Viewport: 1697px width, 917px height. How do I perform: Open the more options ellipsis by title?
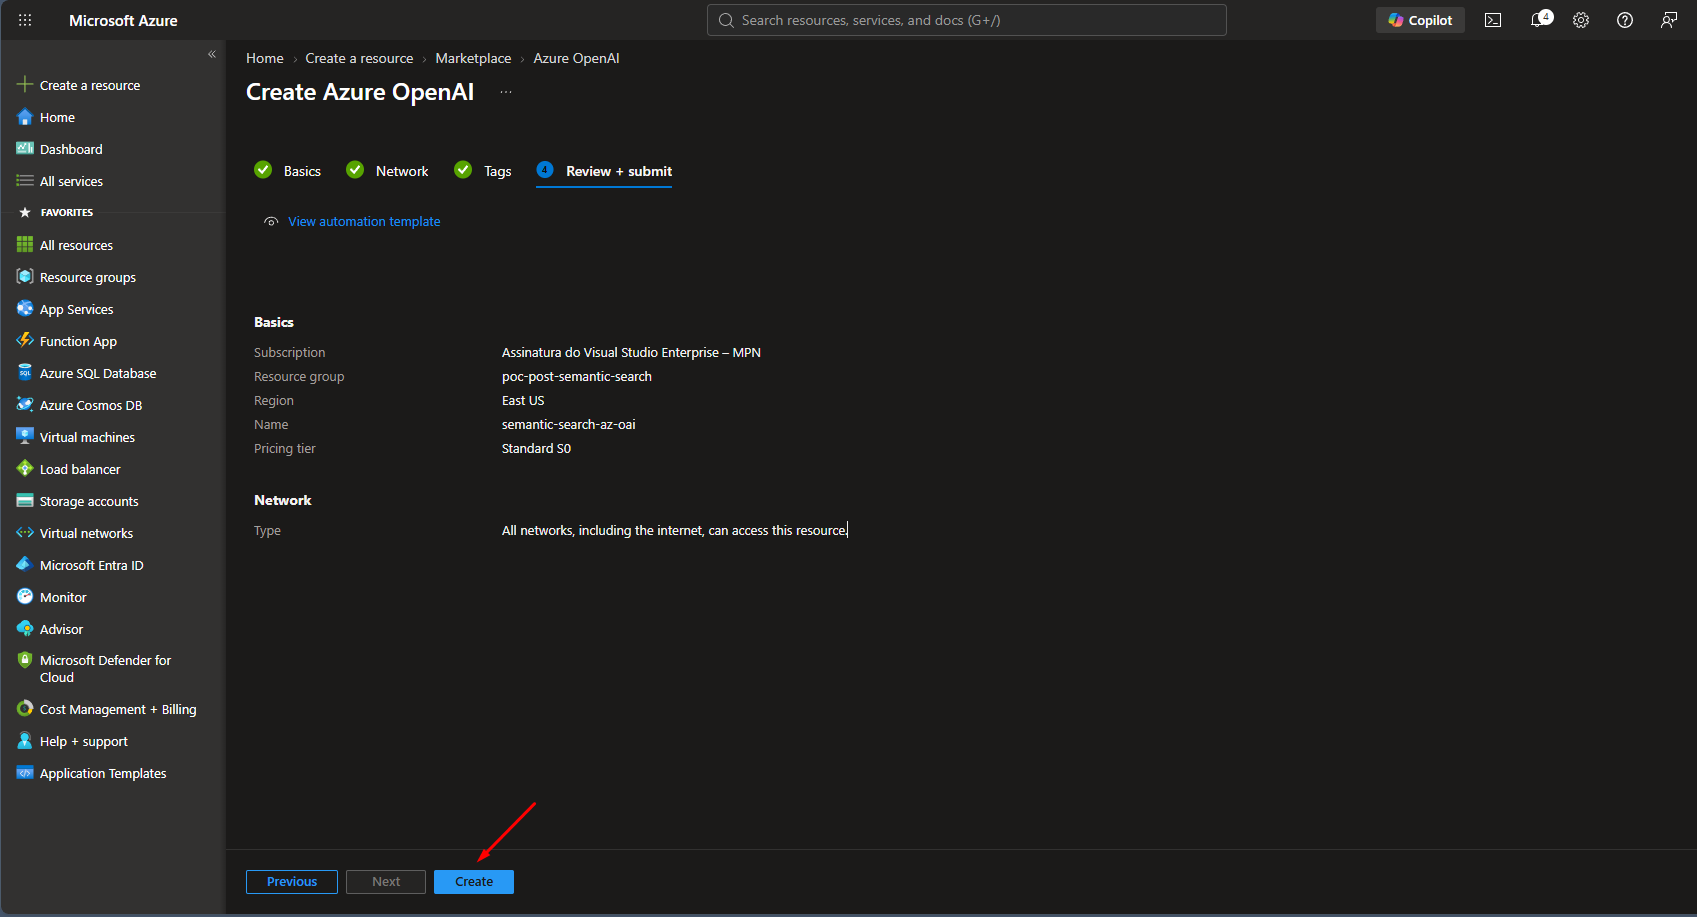(x=506, y=92)
